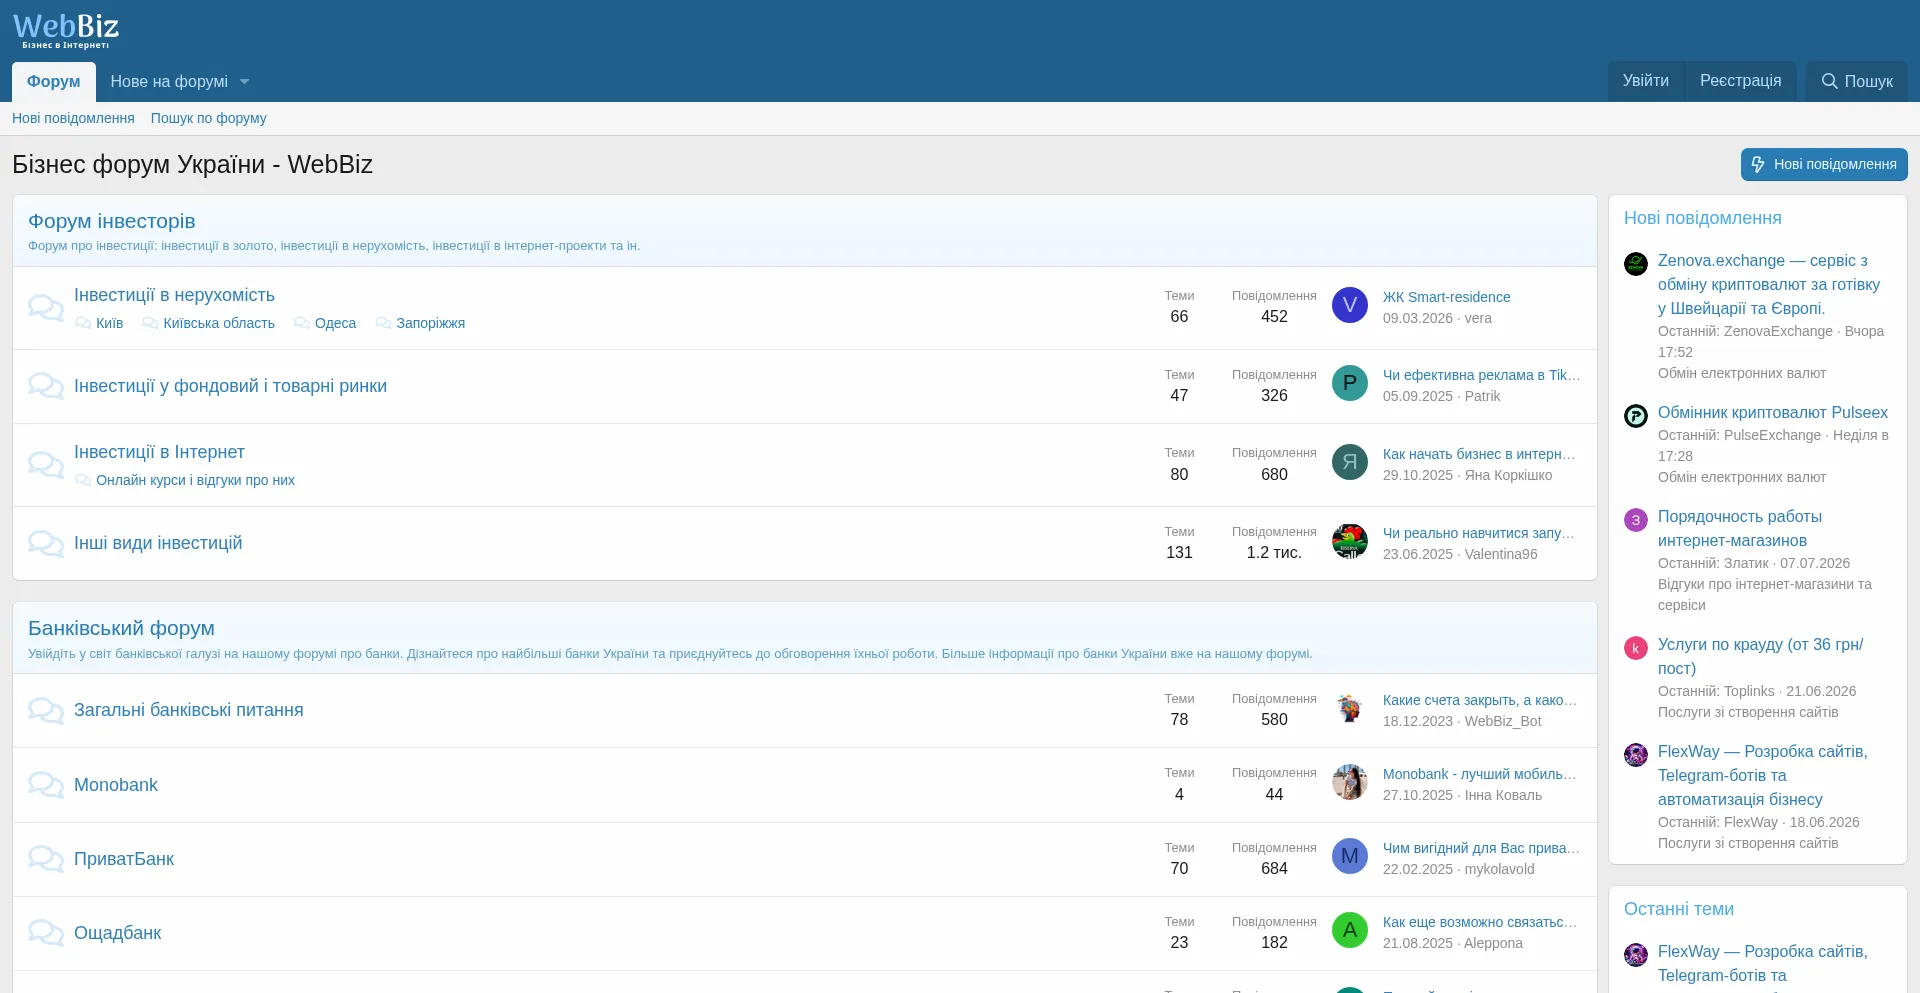Open Monobank forum
Image resolution: width=1920 pixels, height=993 pixels.
click(x=116, y=785)
